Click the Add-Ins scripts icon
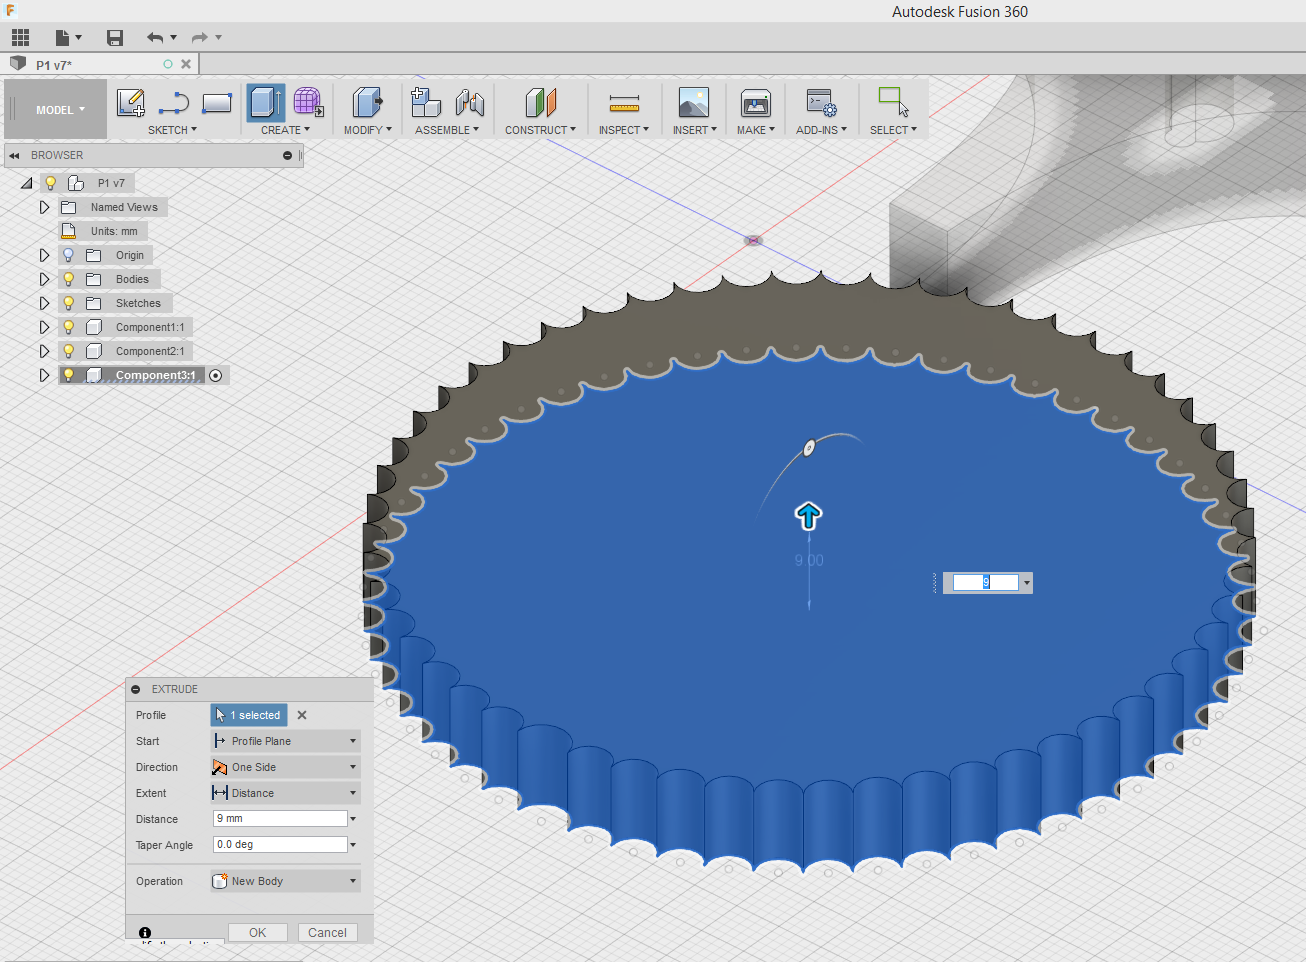Image resolution: width=1306 pixels, height=962 pixels. (821, 103)
